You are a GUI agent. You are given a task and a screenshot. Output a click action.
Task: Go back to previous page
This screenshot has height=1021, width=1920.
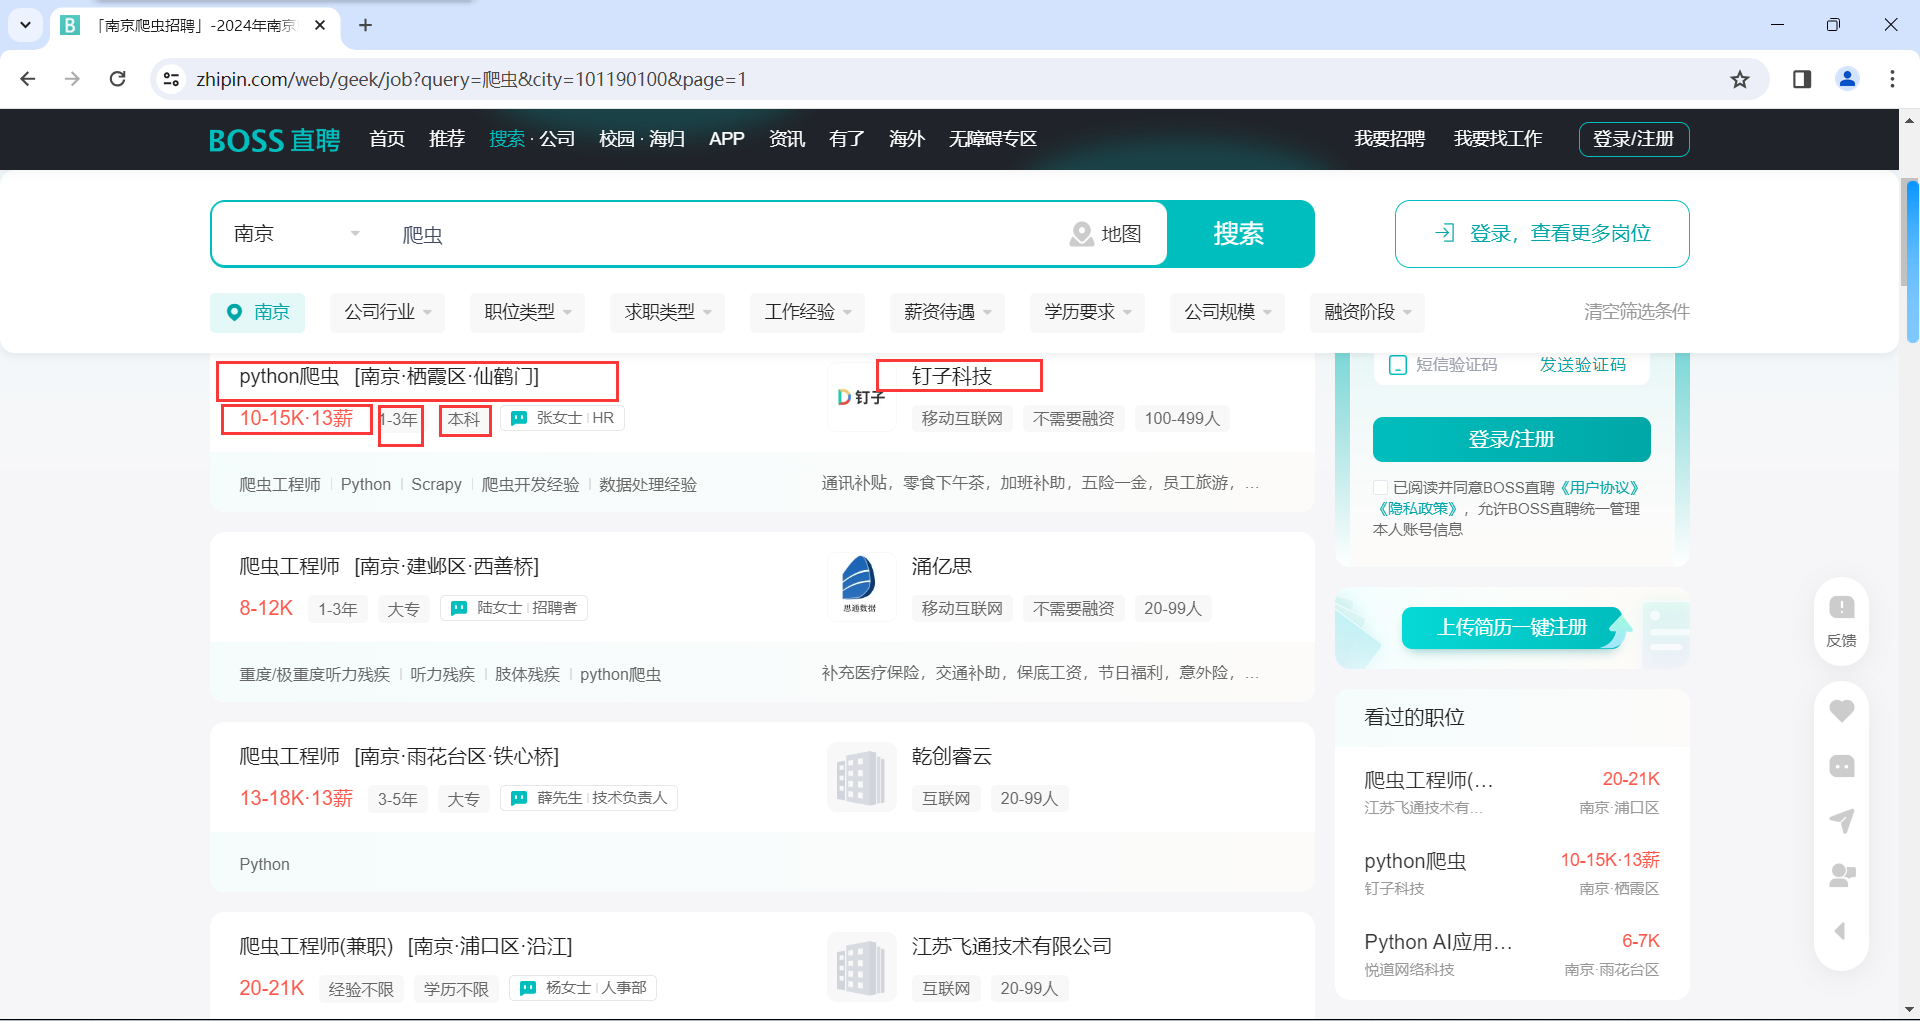28,79
